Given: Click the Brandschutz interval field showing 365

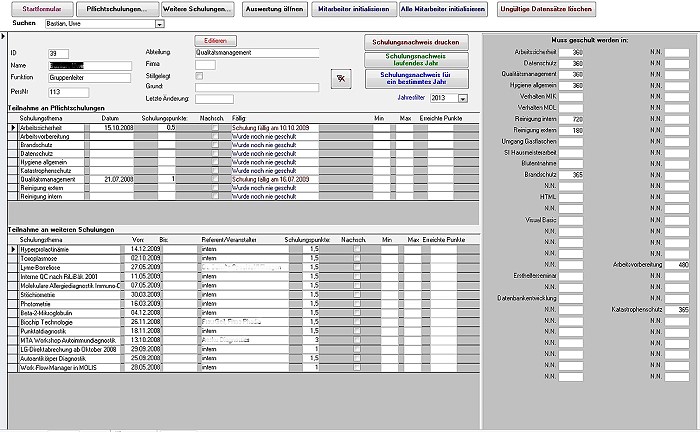Looking at the screenshot, I should (572, 174).
